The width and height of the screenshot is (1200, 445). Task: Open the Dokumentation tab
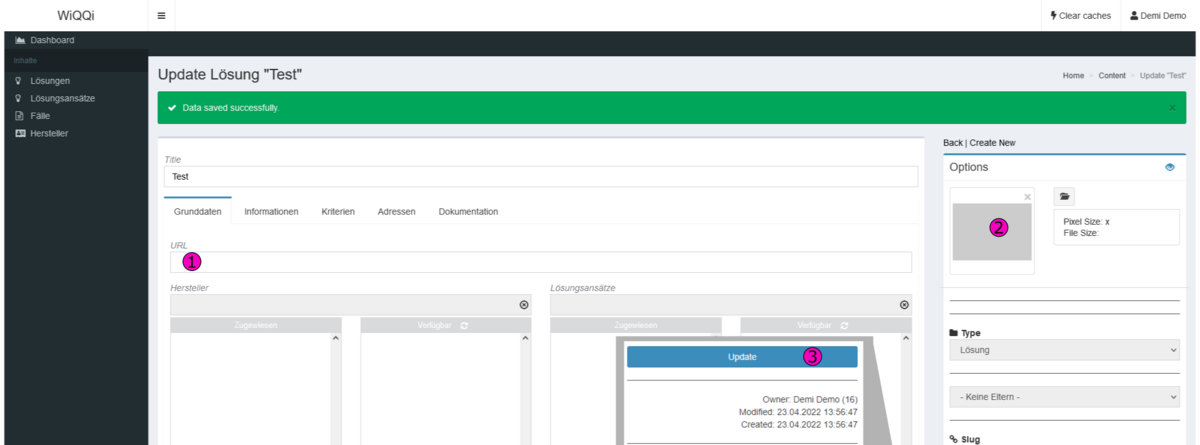[468, 212]
